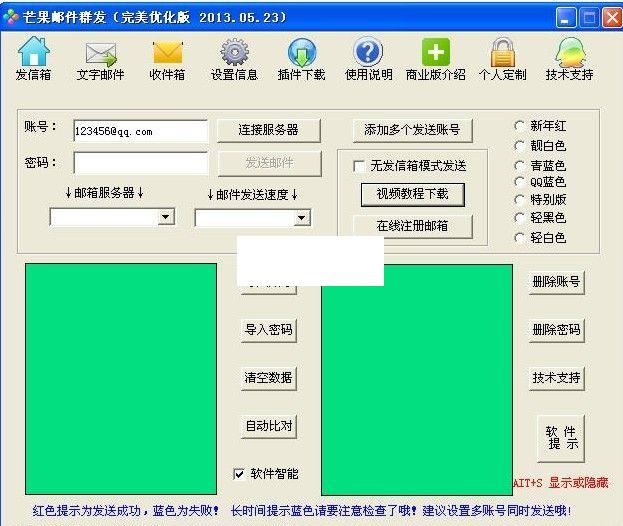The image size is (623, 526).
Task: Click the 账号 field with 123456@qq.com
Action: click(x=140, y=131)
